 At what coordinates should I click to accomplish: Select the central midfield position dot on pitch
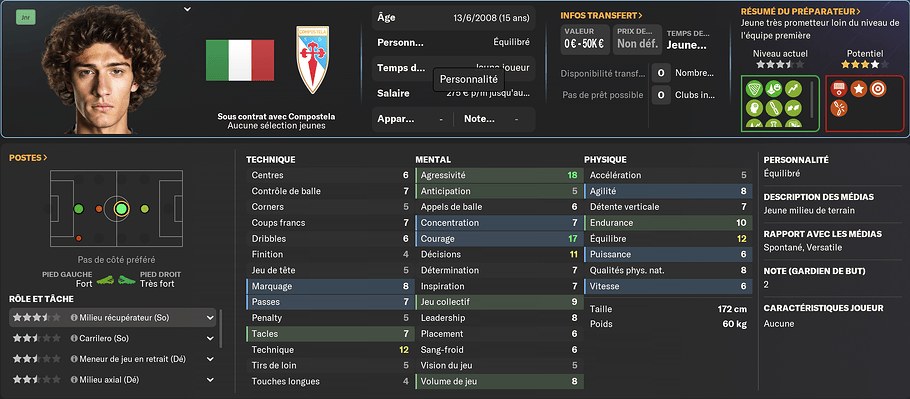[x=121, y=209]
